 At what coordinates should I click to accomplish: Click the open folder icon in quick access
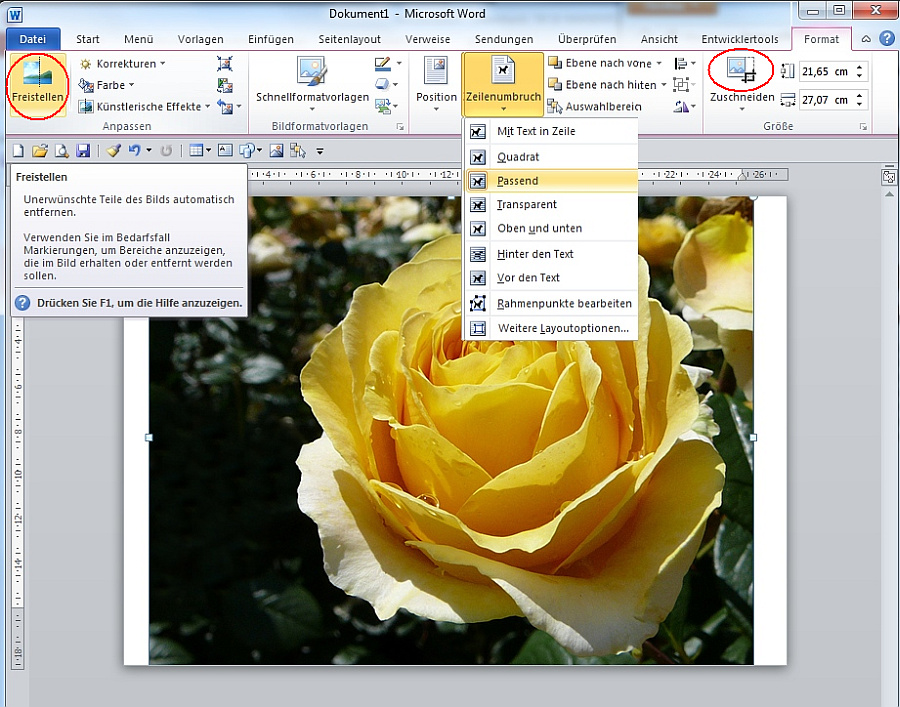coord(40,150)
